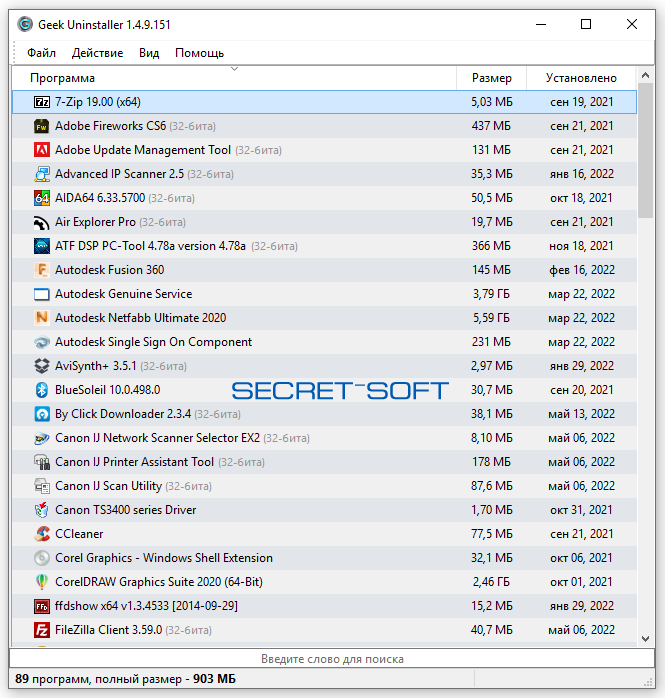Open the Файл menu
The image size is (665, 698).
click(x=41, y=53)
